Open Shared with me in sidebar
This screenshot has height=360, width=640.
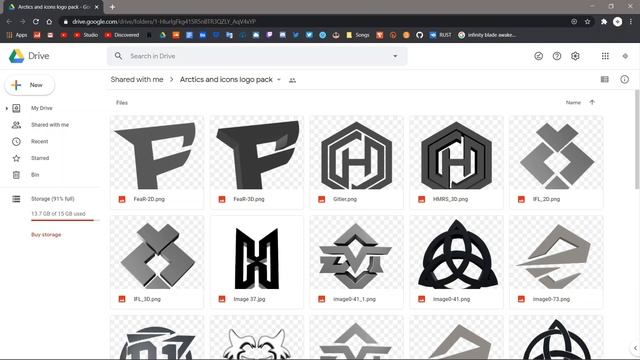coord(50,125)
